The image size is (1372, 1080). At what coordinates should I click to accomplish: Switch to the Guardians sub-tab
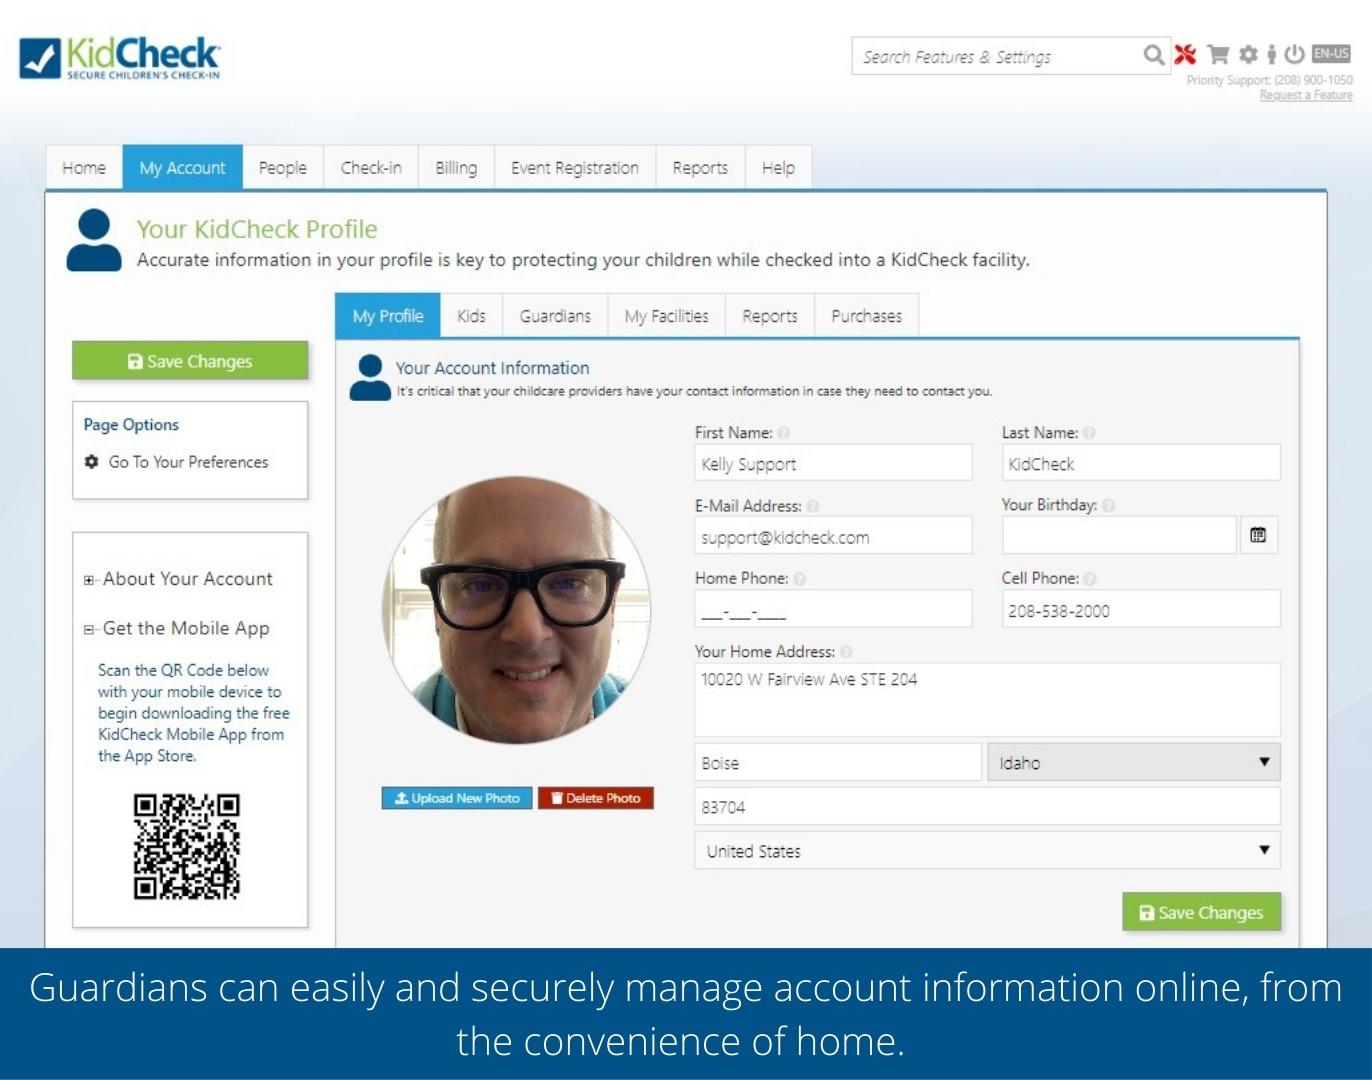(x=555, y=316)
